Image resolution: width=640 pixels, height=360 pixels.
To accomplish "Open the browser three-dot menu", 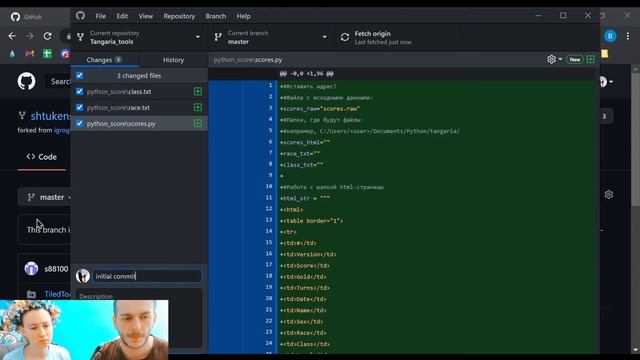I will (628, 36).
